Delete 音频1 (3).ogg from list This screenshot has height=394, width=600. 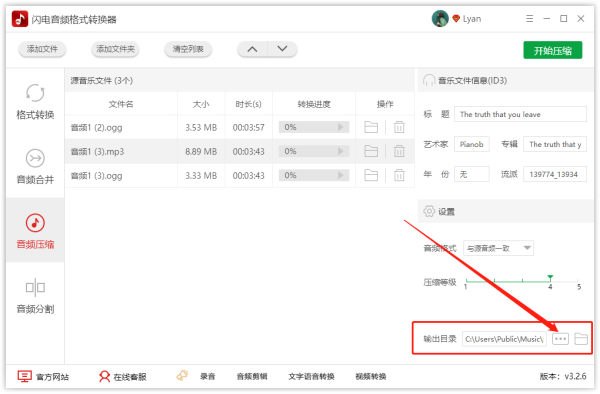(399, 176)
